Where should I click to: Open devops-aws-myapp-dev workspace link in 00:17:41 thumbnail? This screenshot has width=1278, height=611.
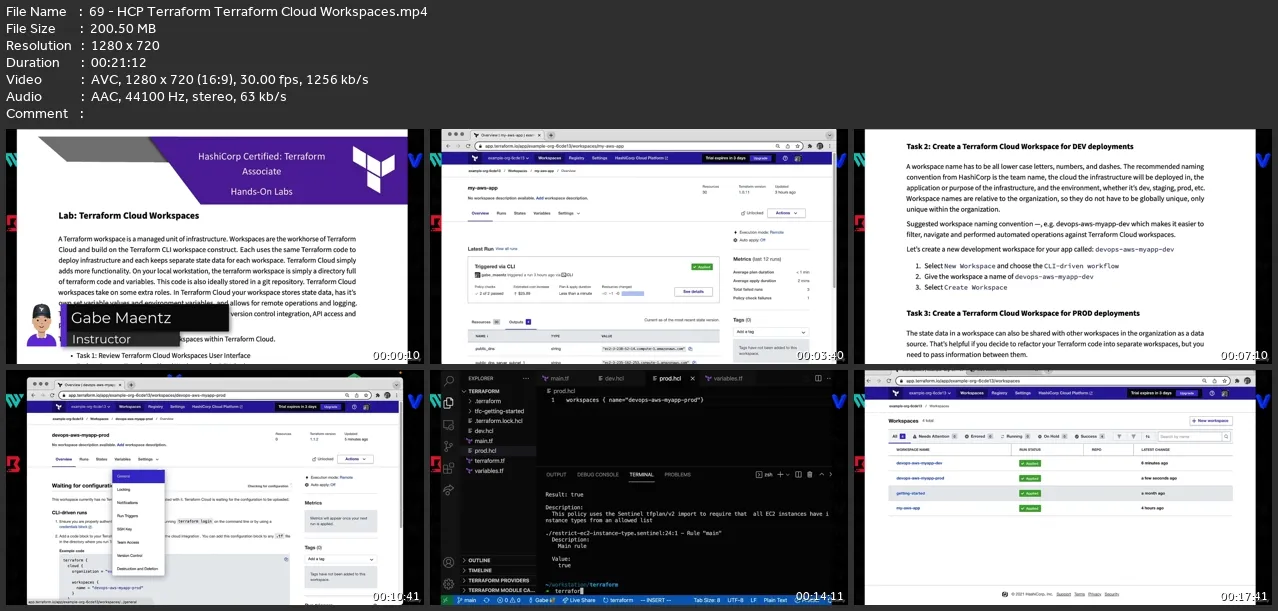pos(919,463)
